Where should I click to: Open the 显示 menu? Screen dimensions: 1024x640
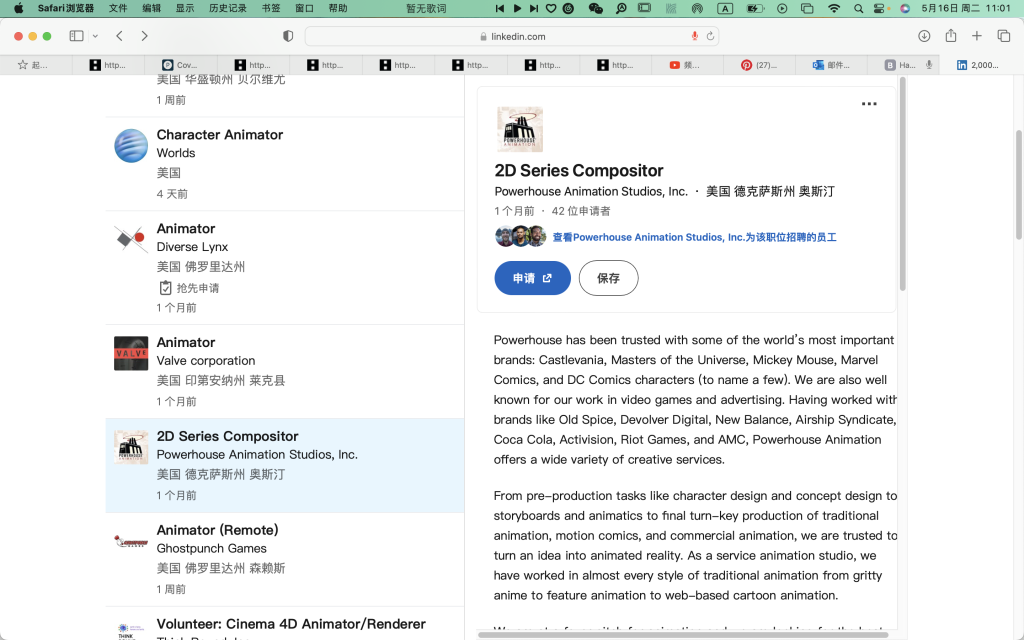(x=185, y=8)
